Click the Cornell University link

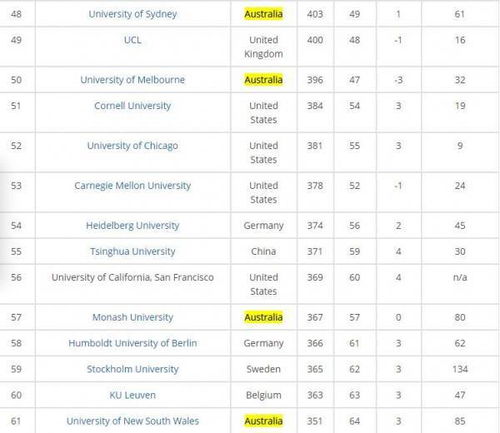133,106
